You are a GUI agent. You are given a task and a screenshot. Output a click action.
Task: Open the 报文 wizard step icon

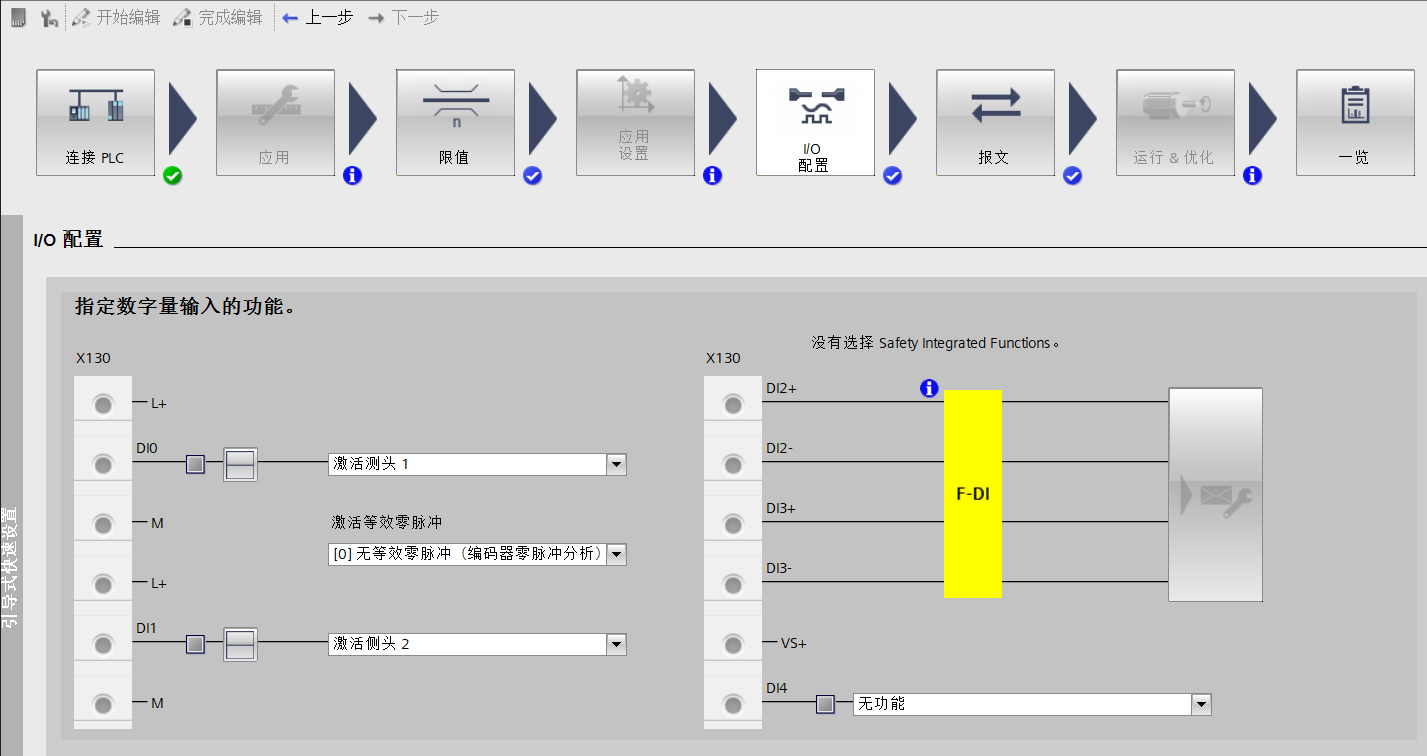(995, 122)
